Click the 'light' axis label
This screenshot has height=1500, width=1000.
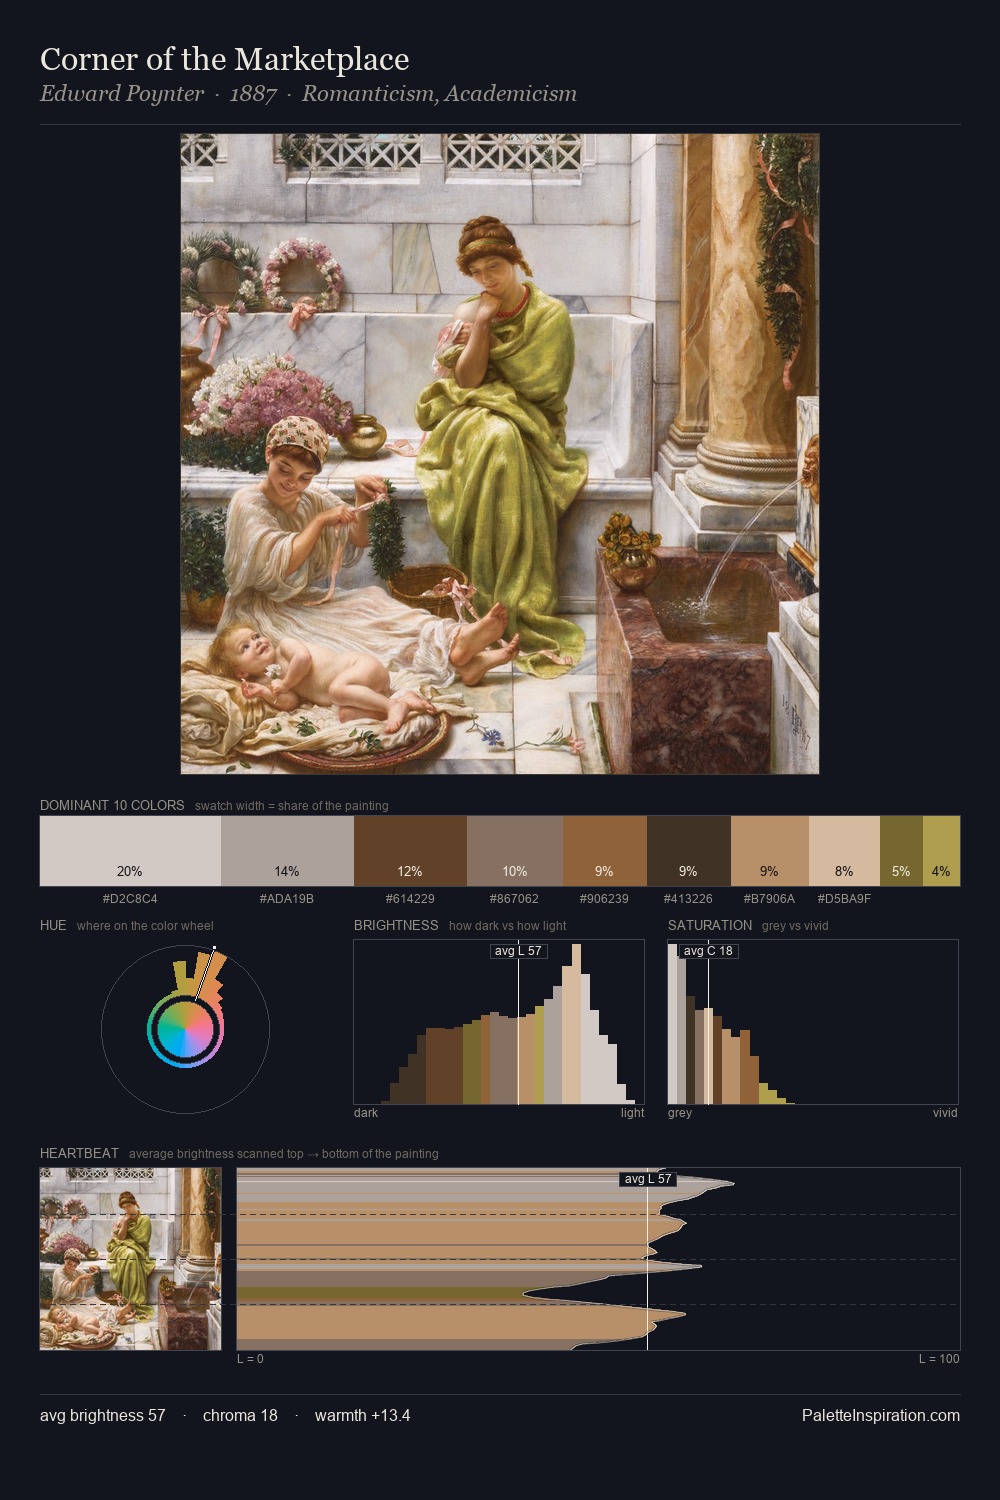[x=633, y=1112]
